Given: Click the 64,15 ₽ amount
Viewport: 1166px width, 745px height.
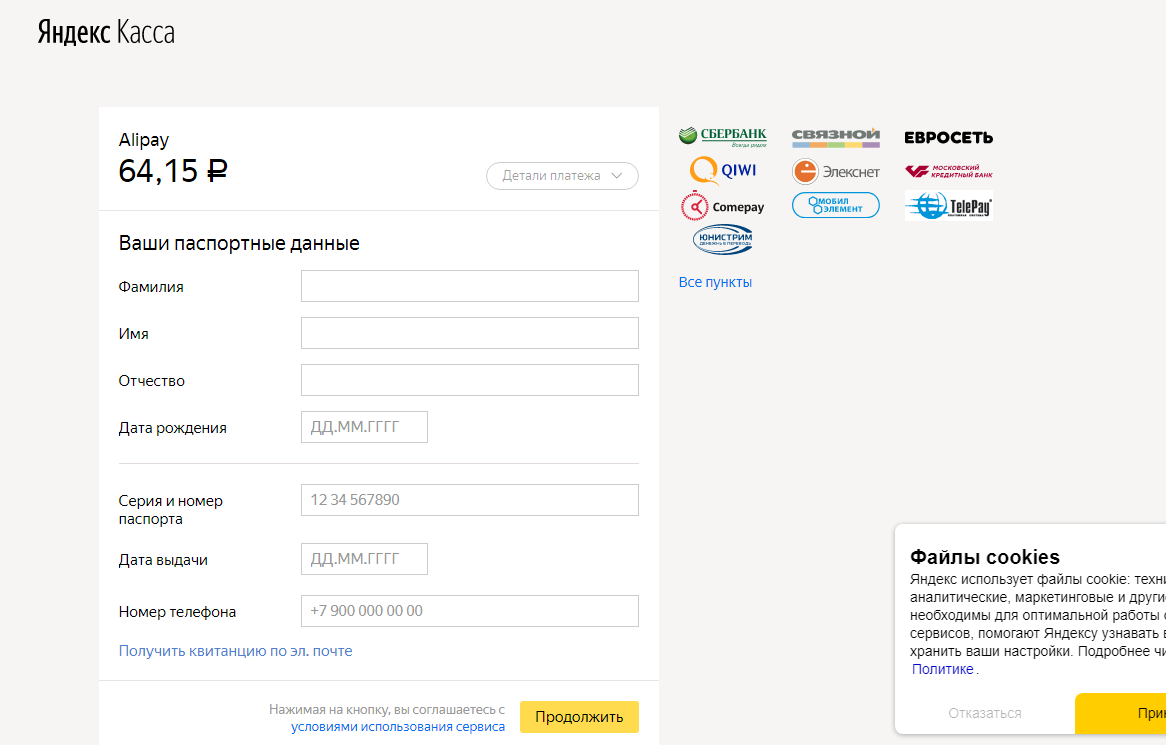Looking at the screenshot, I should click(173, 171).
